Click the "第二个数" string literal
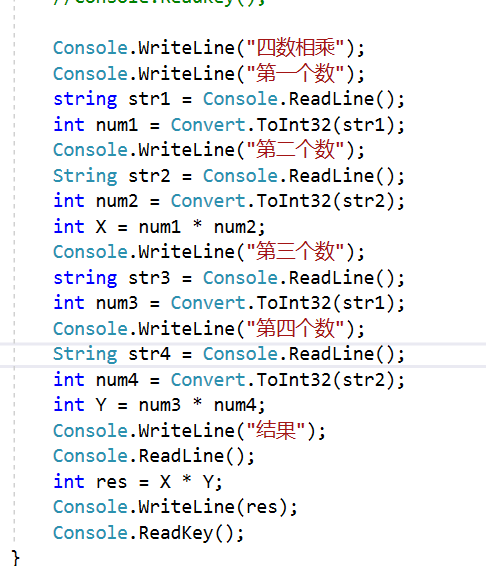 tap(295, 150)
